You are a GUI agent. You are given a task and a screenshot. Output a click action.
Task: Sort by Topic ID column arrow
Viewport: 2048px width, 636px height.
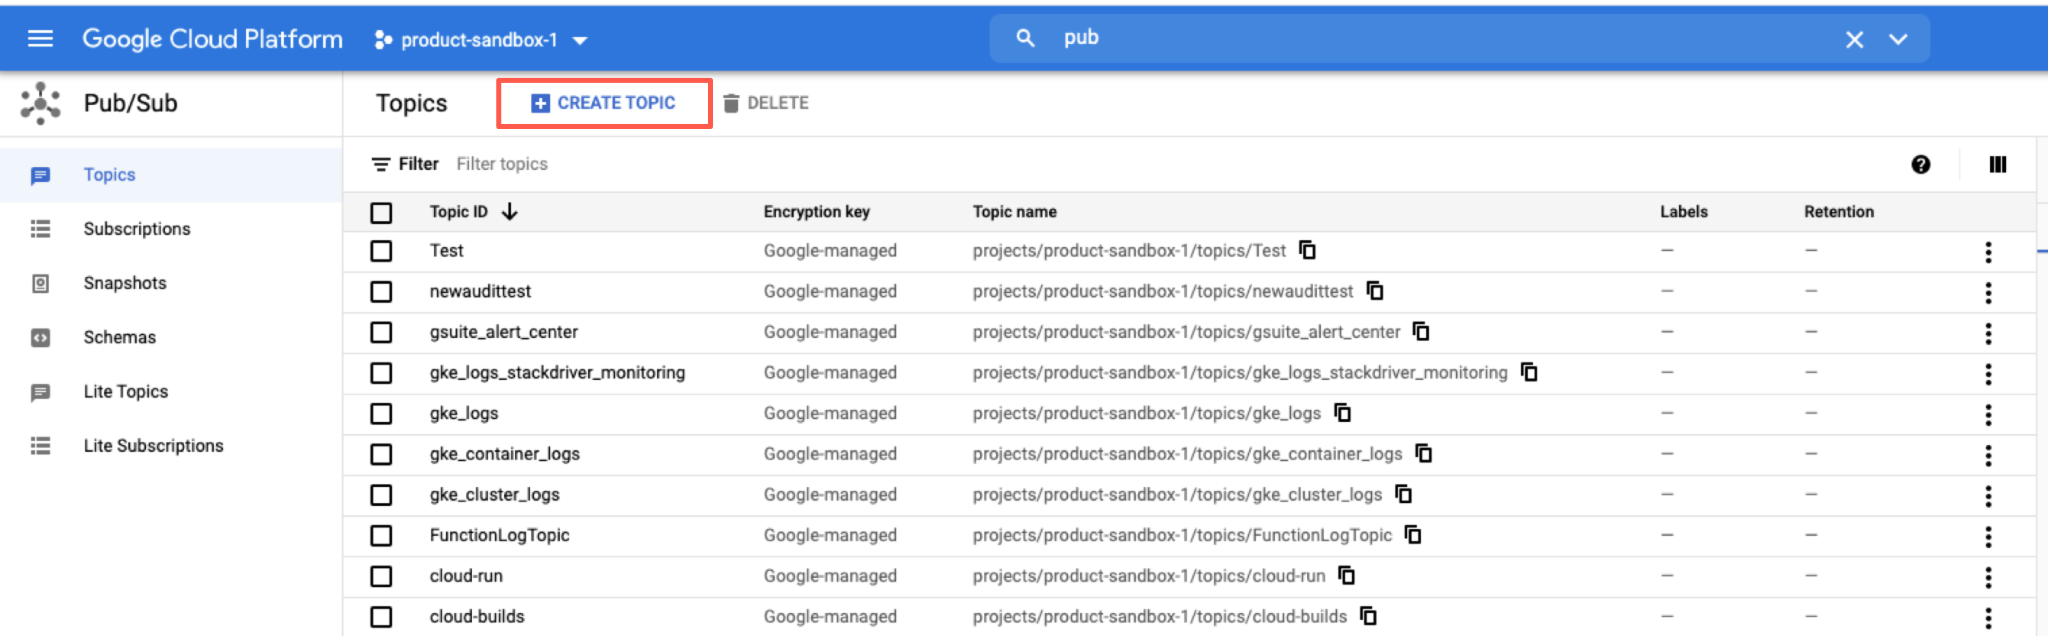pyautogui.click(x=510, y=212)
